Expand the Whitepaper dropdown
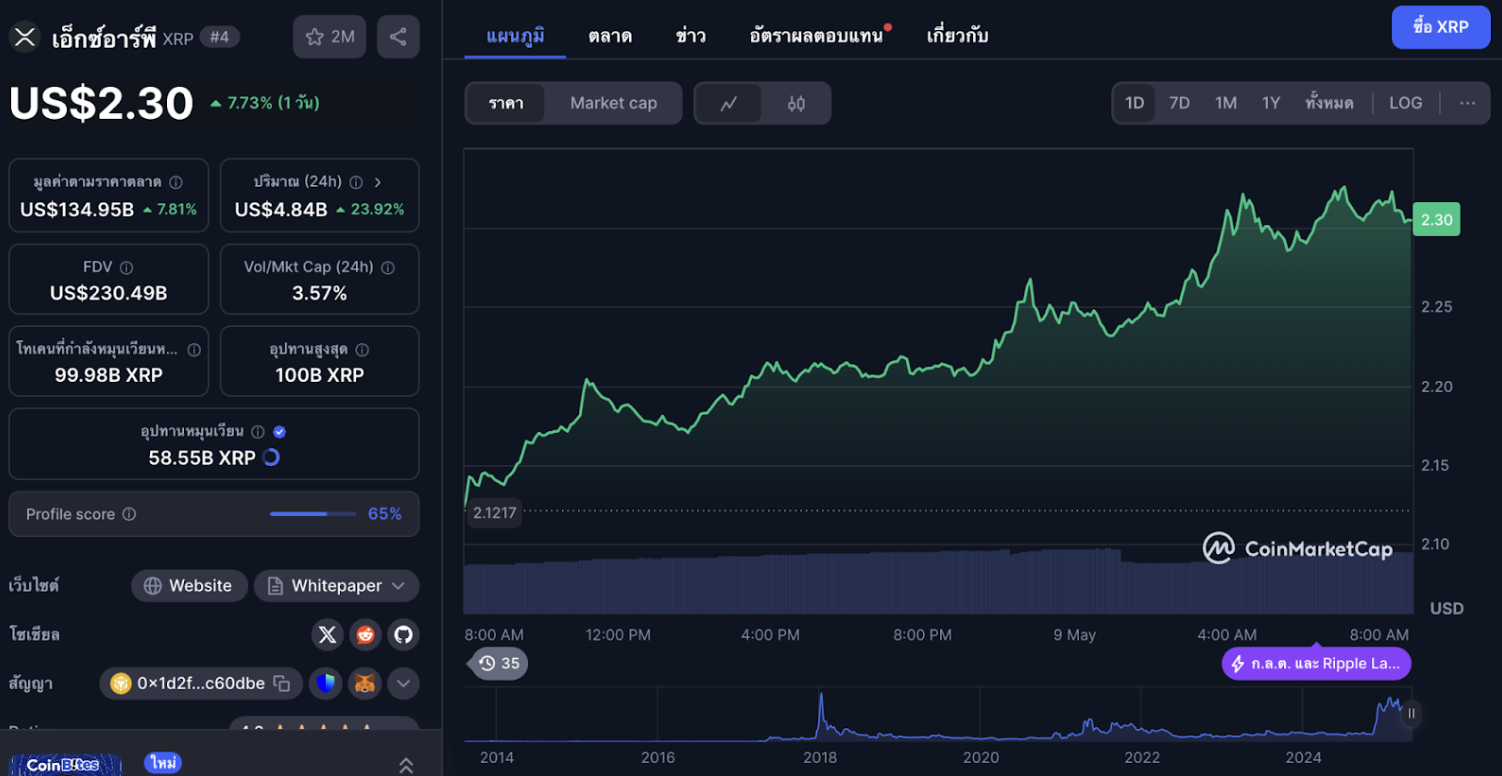The width and height of the screenshot is (1502, 776). point(400,586)
